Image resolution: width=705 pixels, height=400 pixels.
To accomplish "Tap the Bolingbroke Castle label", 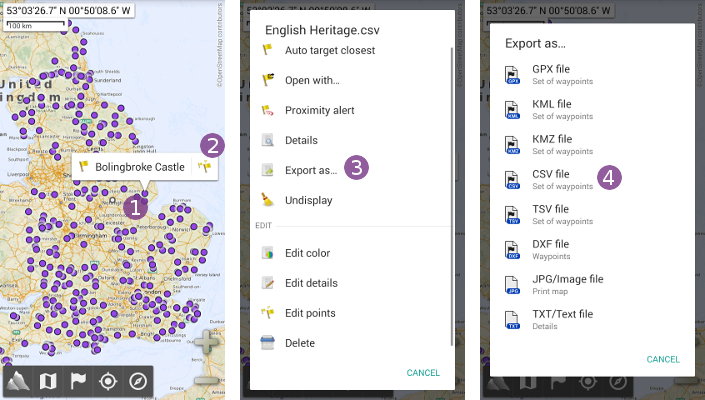I will (140, 167).
